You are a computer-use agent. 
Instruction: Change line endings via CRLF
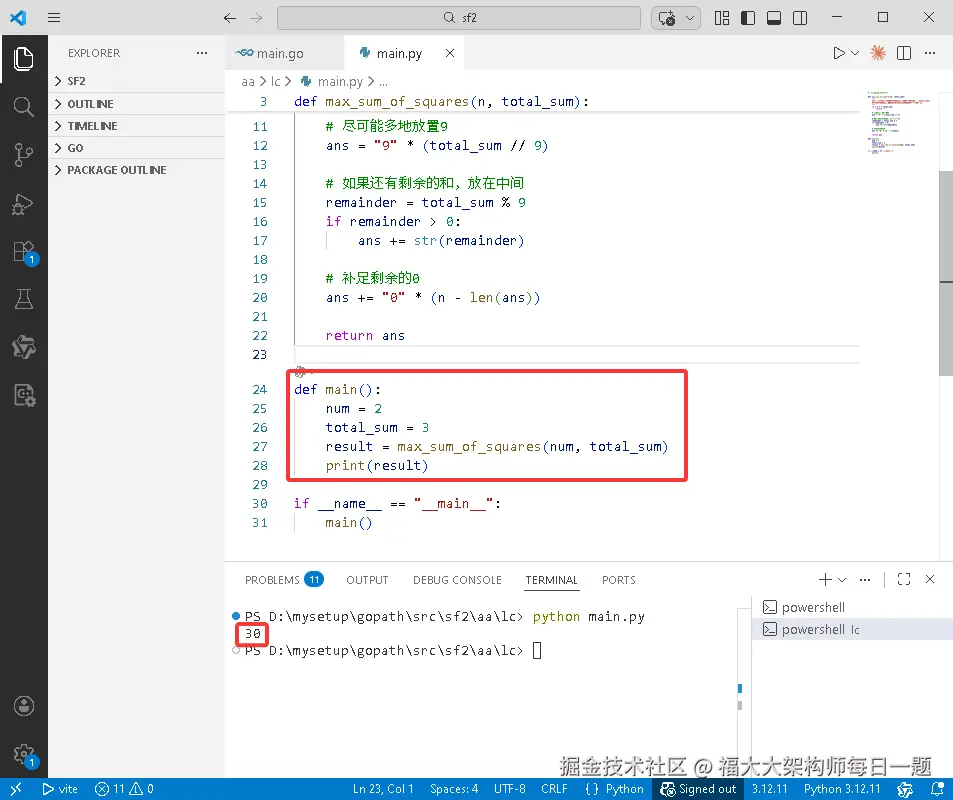(x=554, y=789)
